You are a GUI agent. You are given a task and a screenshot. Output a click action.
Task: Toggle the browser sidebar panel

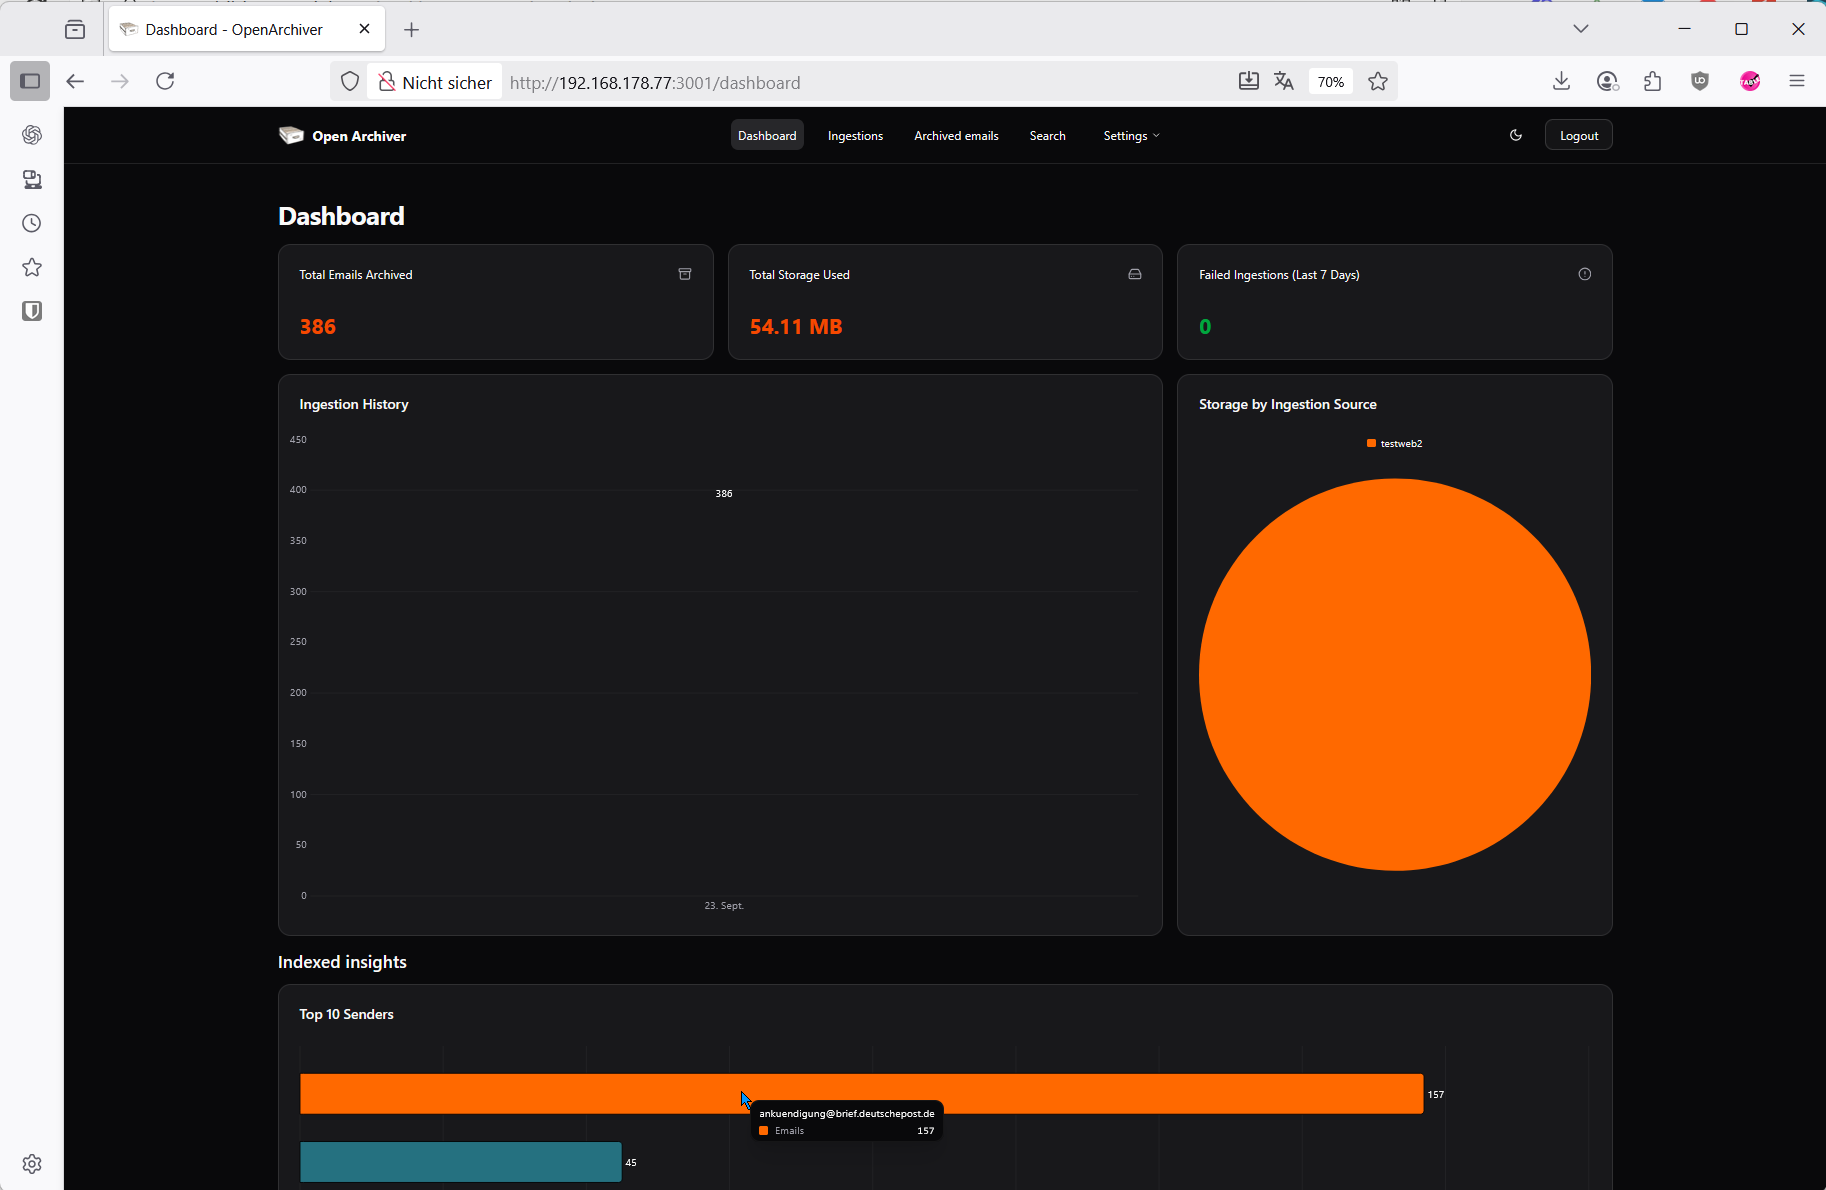[x=30, y=82]
